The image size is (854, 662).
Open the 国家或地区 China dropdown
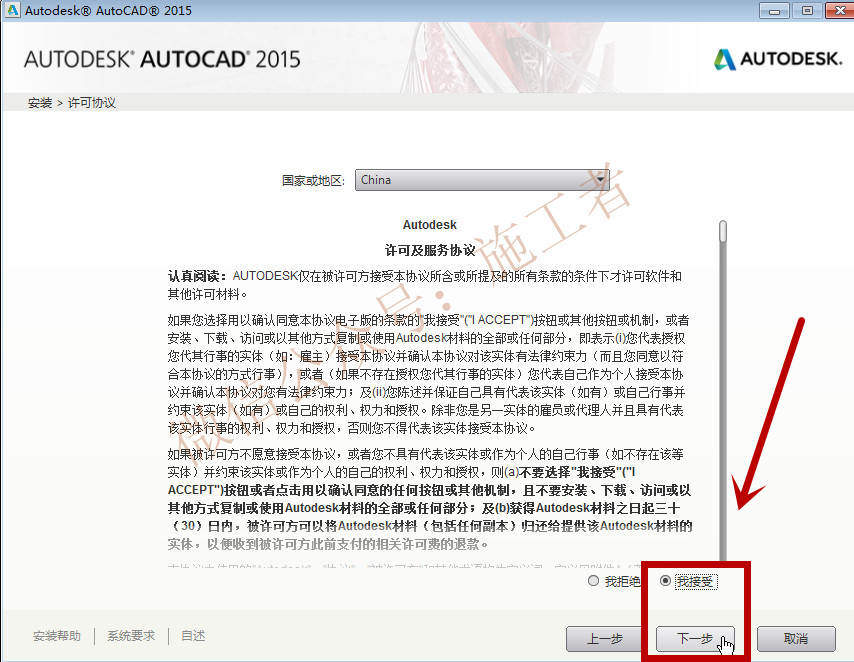click(482, 180)
